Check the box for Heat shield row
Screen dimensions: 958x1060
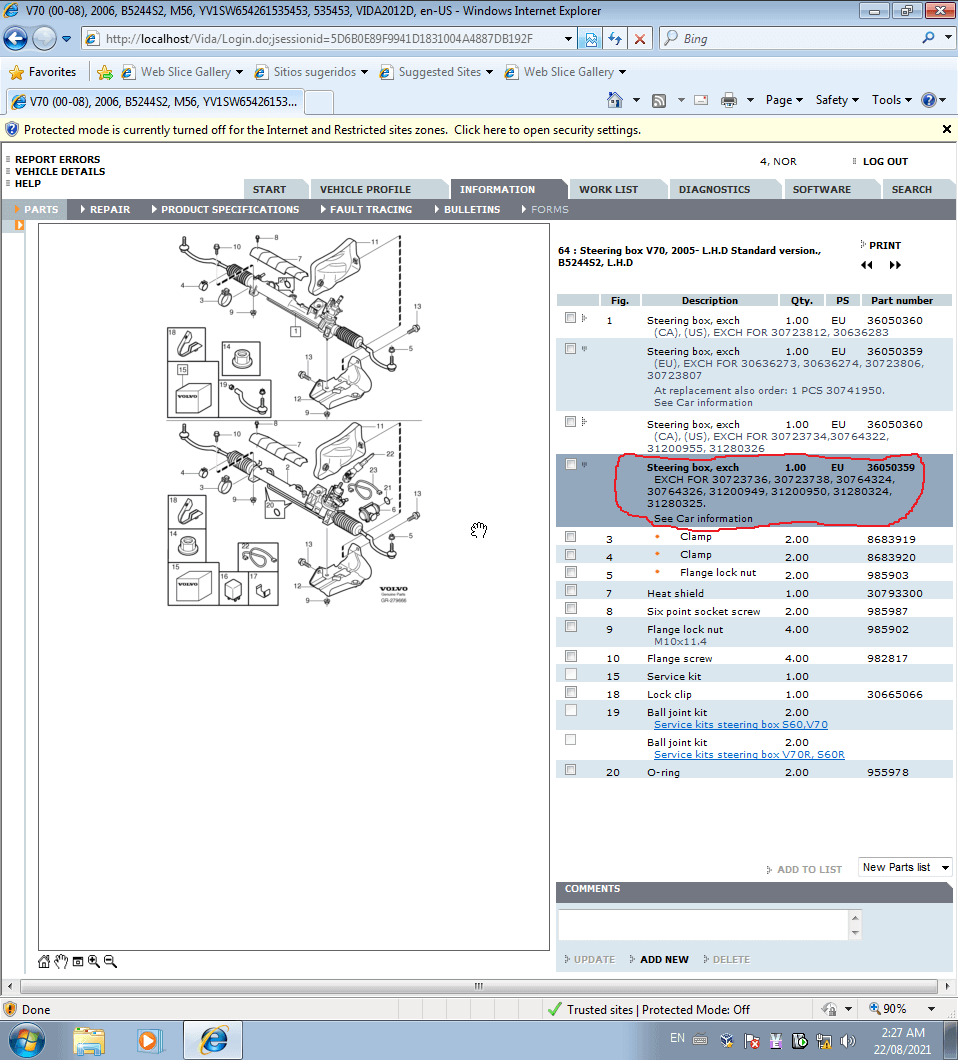pyautogui.click(x=570, y=591)
